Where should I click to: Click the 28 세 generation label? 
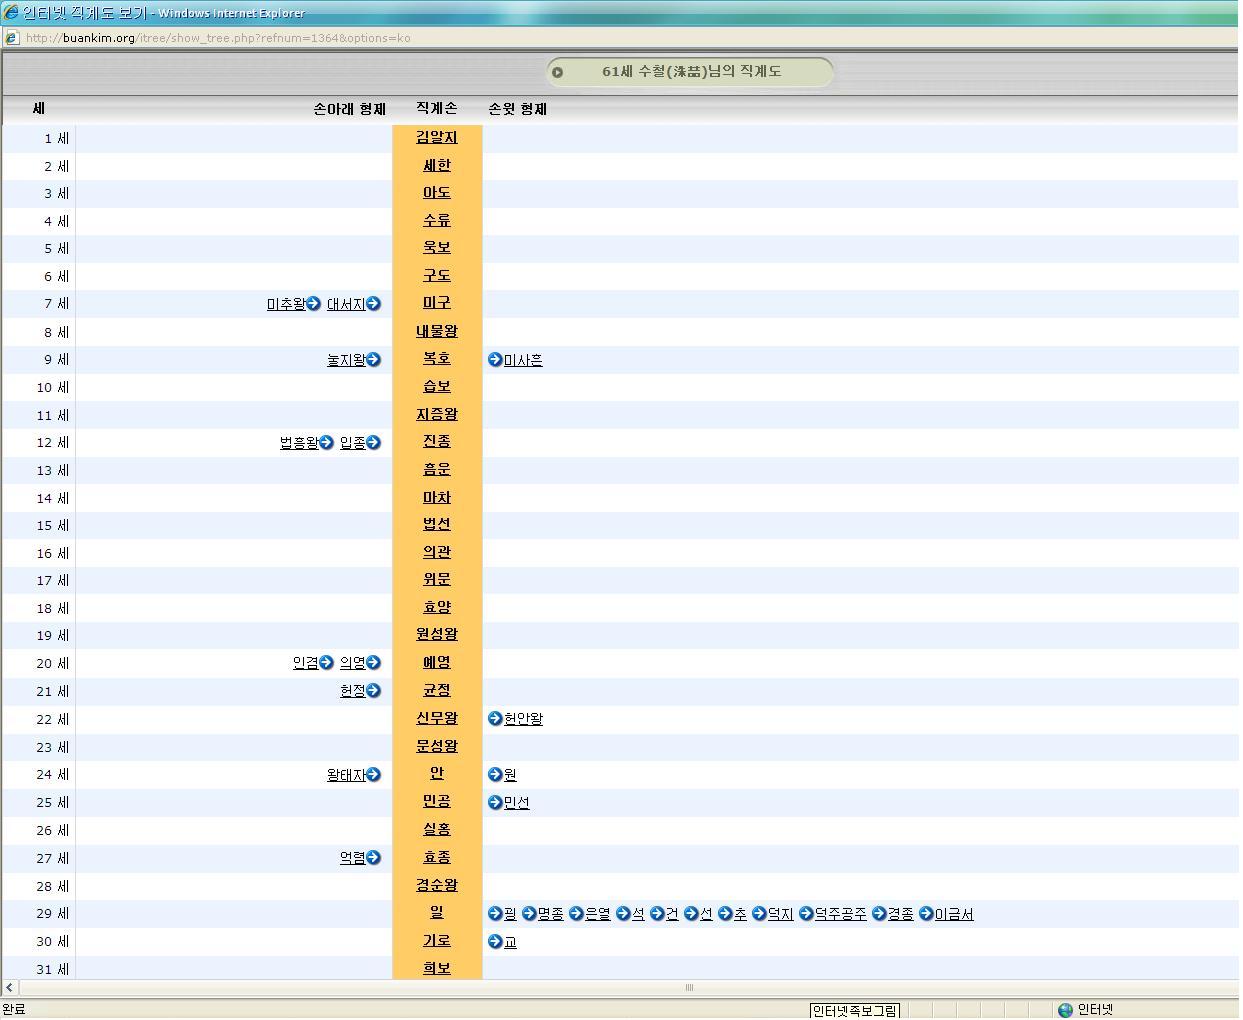click(53, 887)
